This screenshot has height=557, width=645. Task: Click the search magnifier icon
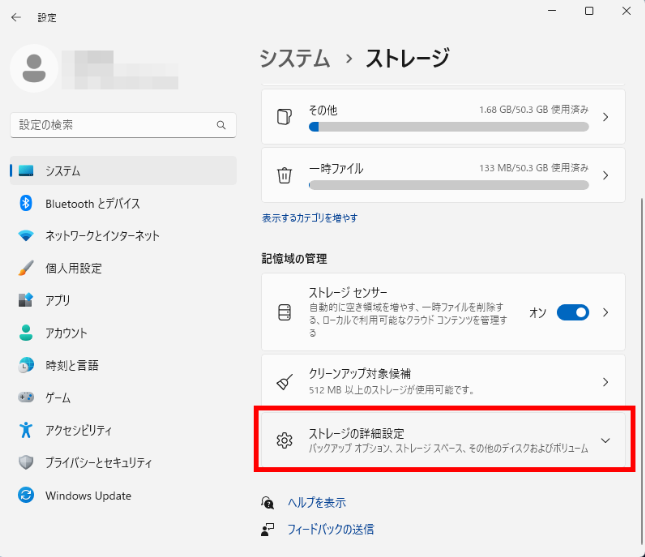tap(221, 125)
